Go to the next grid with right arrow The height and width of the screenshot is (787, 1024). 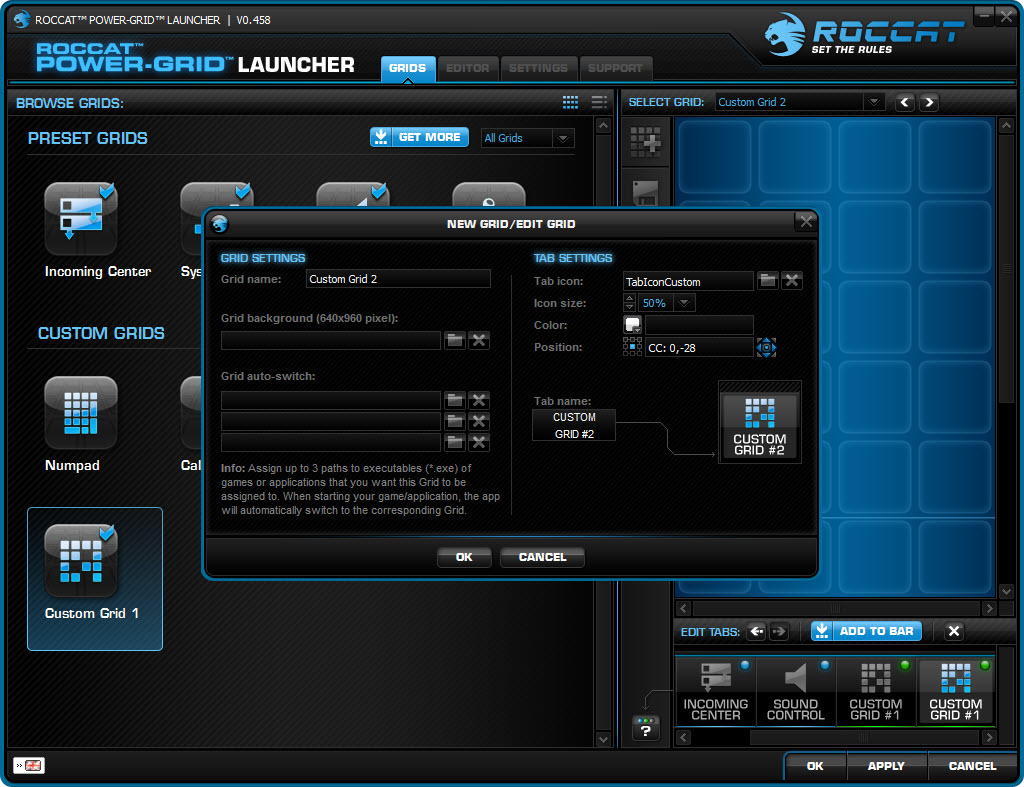tap(929, 103)
